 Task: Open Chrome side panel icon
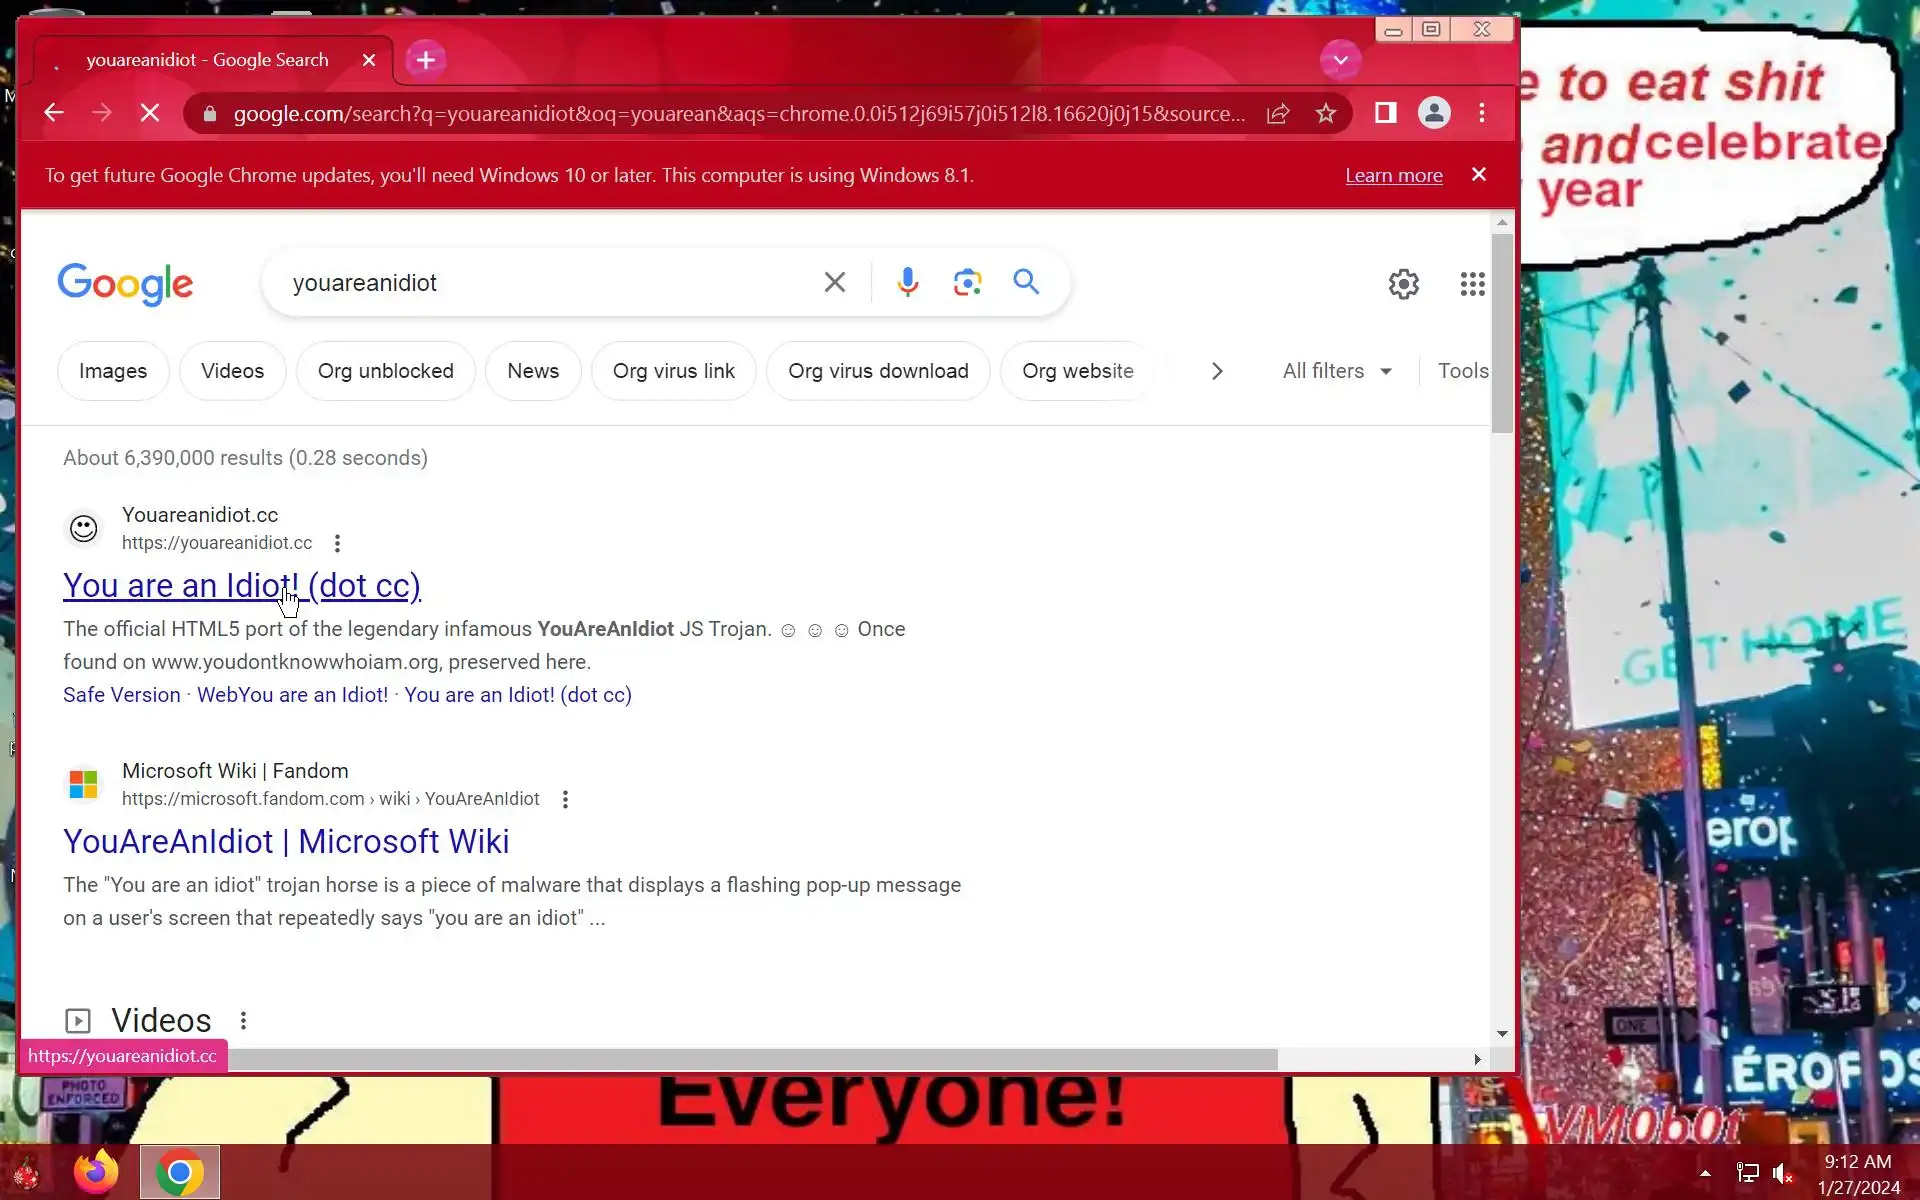(x=1385, y=113)
